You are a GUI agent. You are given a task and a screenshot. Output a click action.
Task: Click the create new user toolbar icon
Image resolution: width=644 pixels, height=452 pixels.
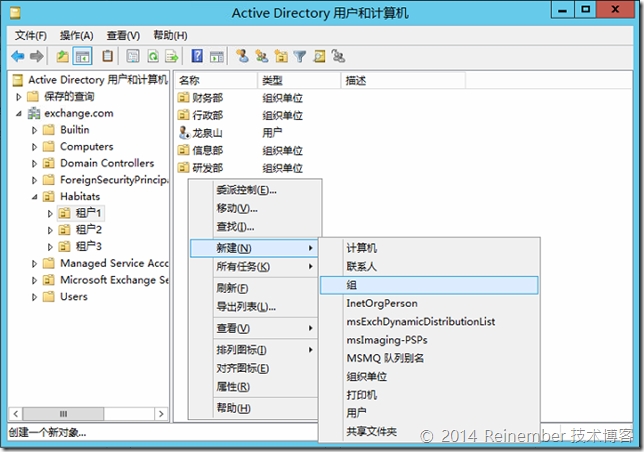tap(242, 56)
